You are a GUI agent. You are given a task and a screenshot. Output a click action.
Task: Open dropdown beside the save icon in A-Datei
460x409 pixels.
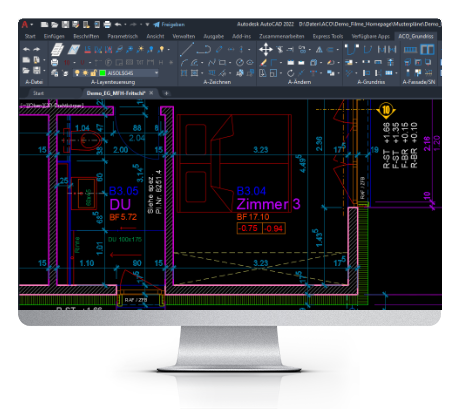click(x=44, y=71)
